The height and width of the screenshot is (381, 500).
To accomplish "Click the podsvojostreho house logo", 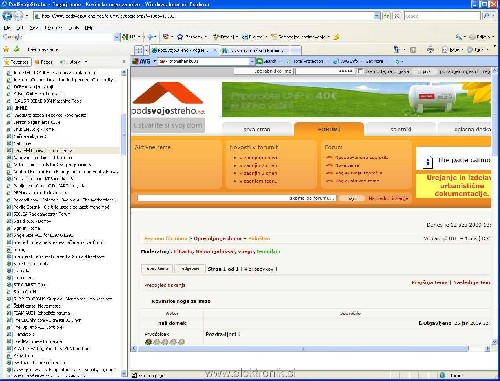I will 169,98.
